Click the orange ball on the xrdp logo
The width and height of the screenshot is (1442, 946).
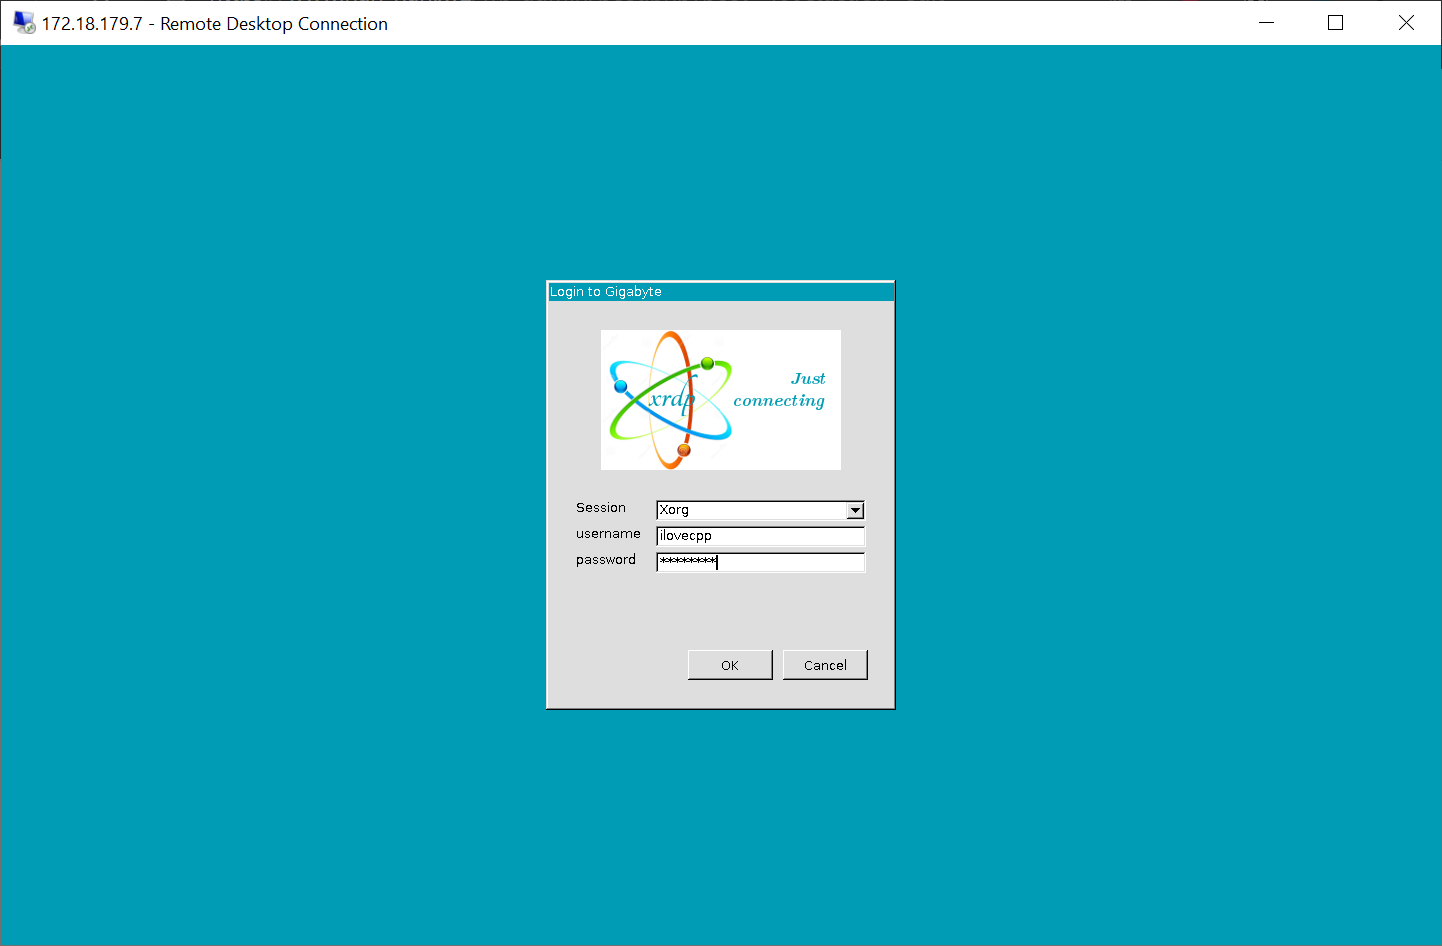coord(684,450)
